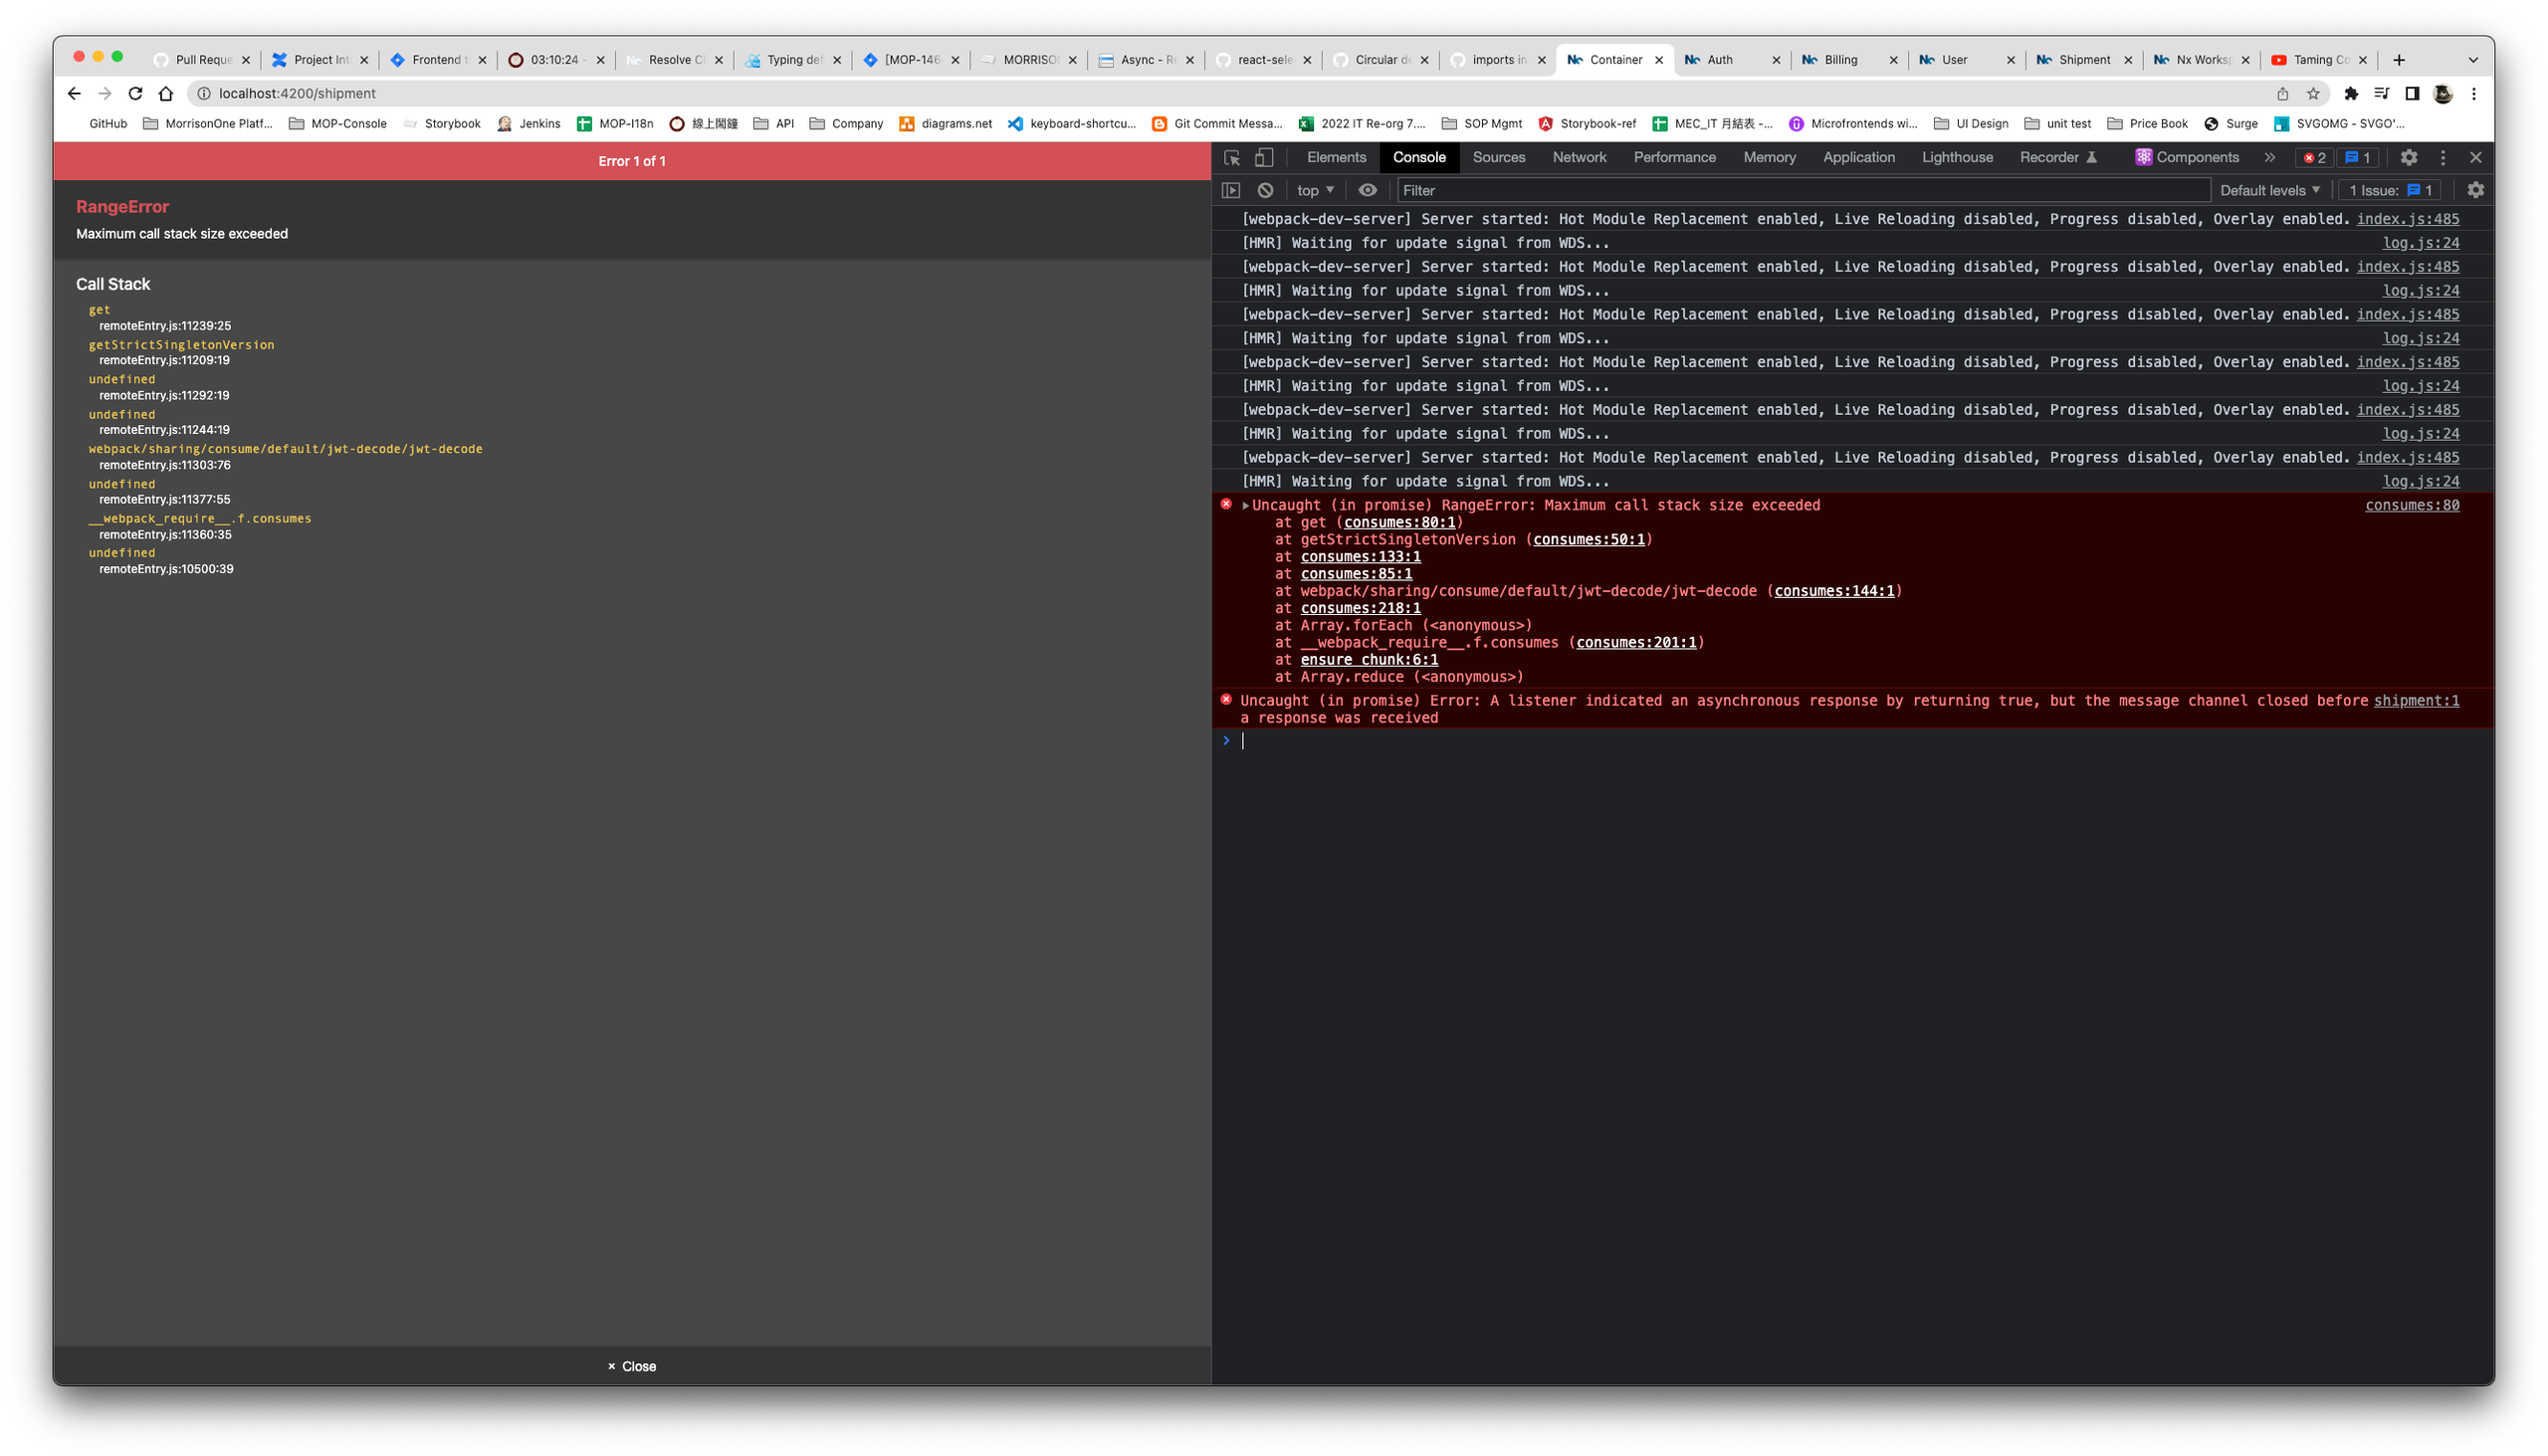Open a new browser tab
Screen dimensions: 2548x1456
click(2398, 60)
